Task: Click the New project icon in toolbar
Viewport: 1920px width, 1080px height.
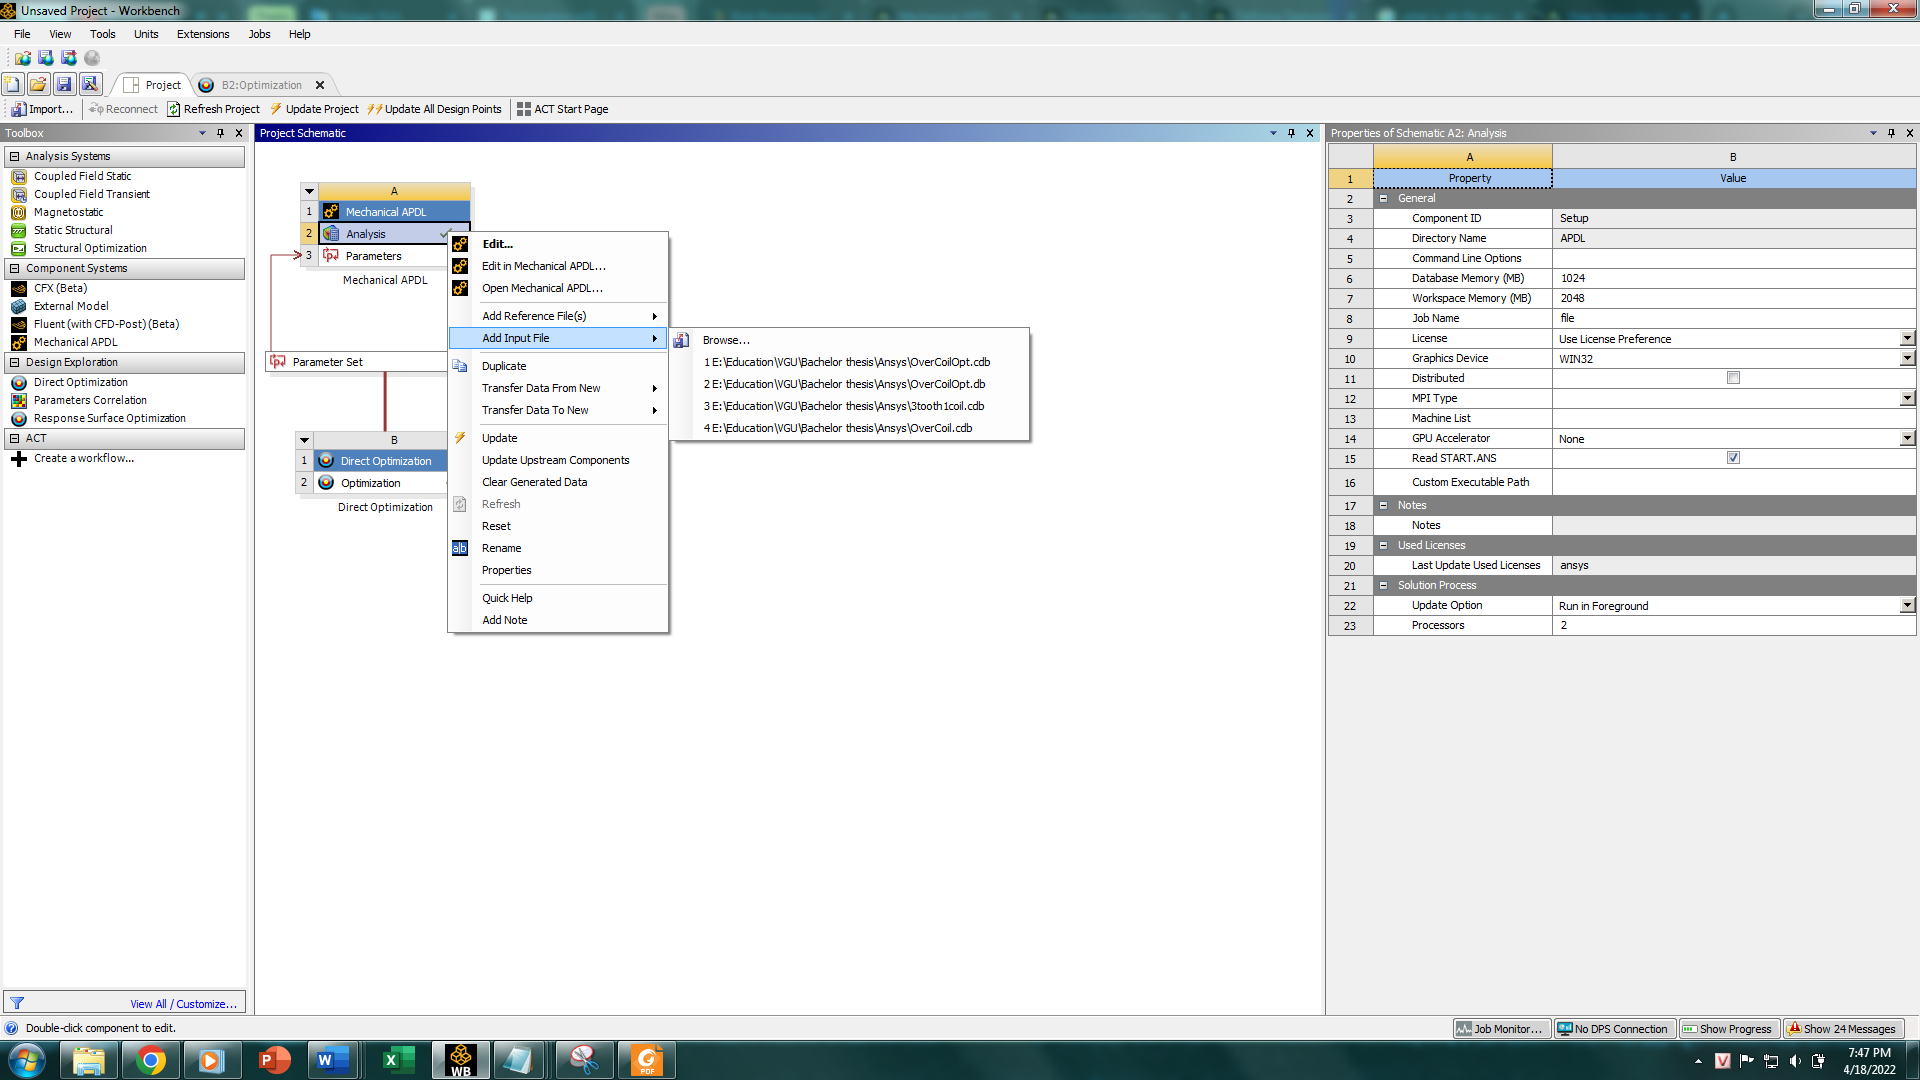Action: click(13, 85)
